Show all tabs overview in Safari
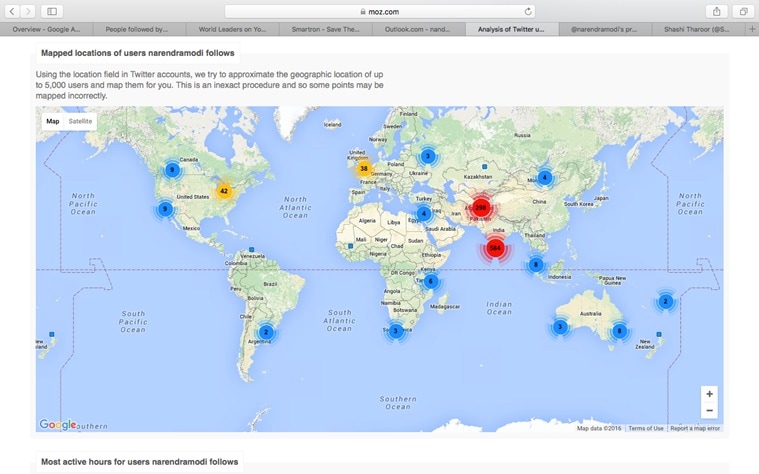The image size is (759, 474). point(743,11)
